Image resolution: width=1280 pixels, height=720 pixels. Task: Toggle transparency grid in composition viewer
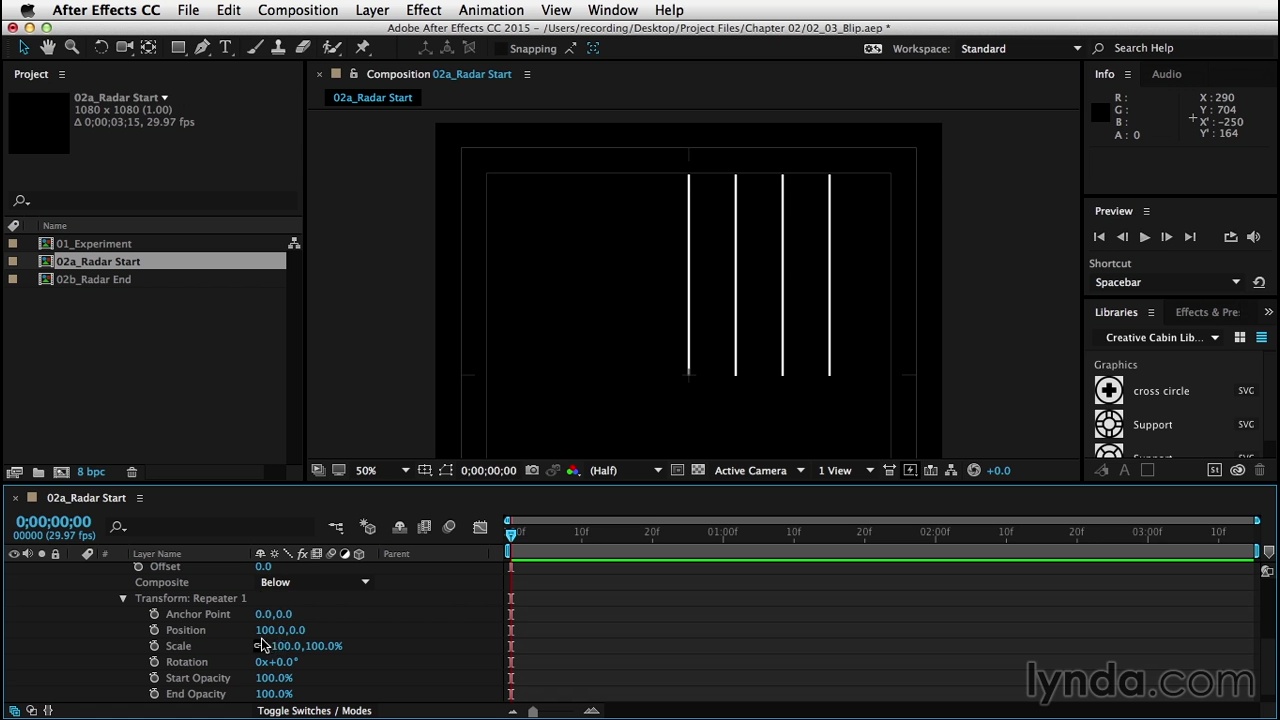[698, 470]
